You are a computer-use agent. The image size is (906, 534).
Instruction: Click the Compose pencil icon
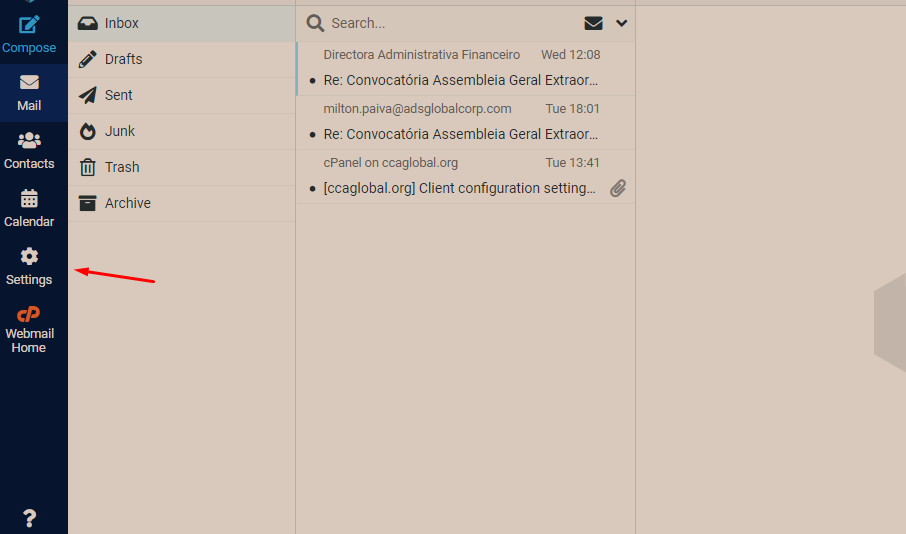[x=29, y=25]
